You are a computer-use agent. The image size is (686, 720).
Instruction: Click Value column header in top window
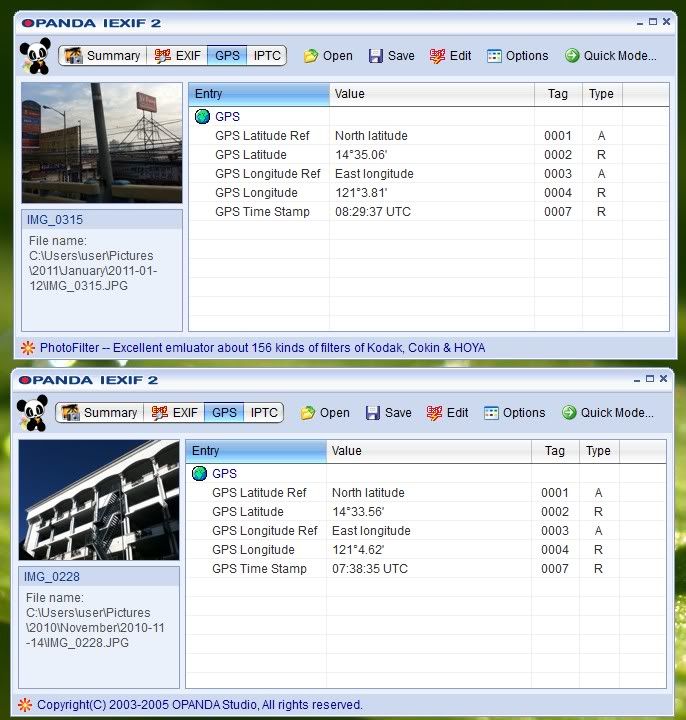click(432, 94)
